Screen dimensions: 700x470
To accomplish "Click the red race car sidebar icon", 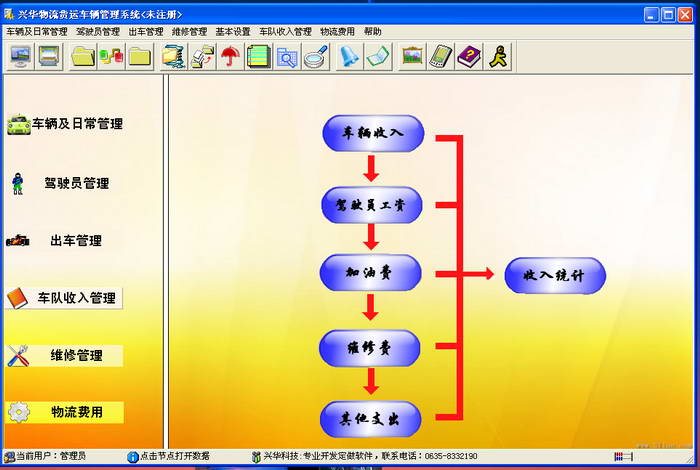I will [x=18, y=241].
